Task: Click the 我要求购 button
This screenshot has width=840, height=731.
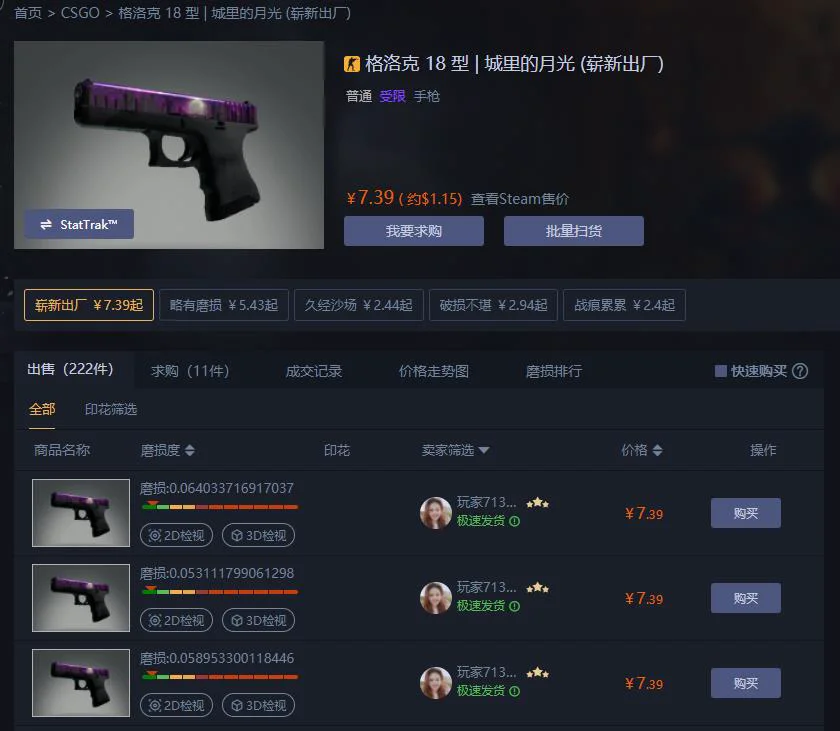Action: point(414,231)
